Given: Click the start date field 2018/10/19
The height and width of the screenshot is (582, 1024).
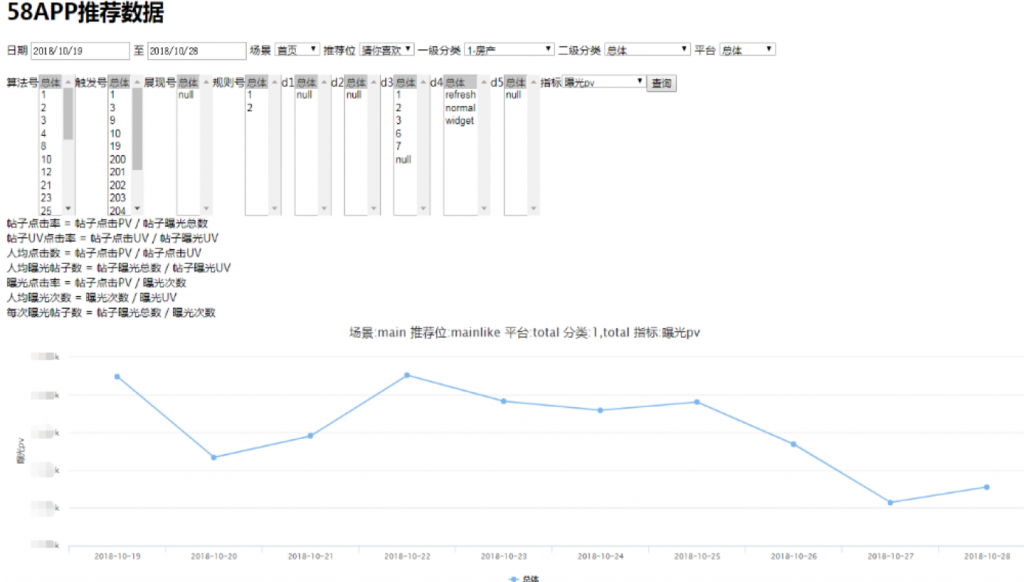Looking at the screenshot, I should [x=80, y=50].
